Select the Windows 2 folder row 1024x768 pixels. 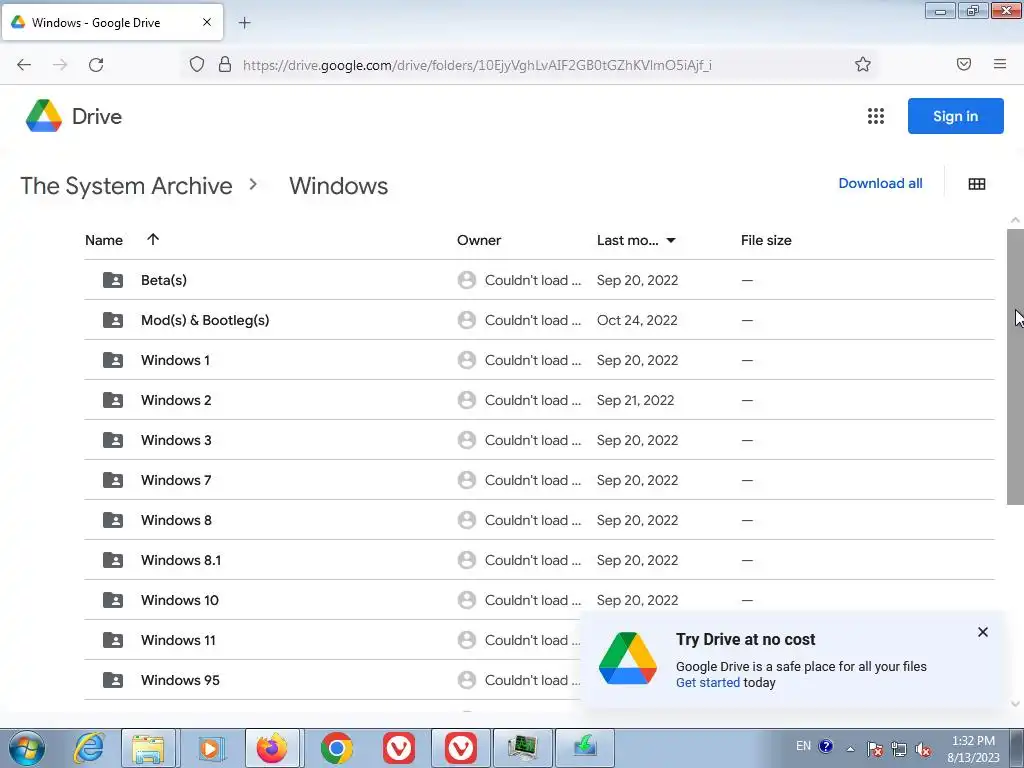click(539, 400)
